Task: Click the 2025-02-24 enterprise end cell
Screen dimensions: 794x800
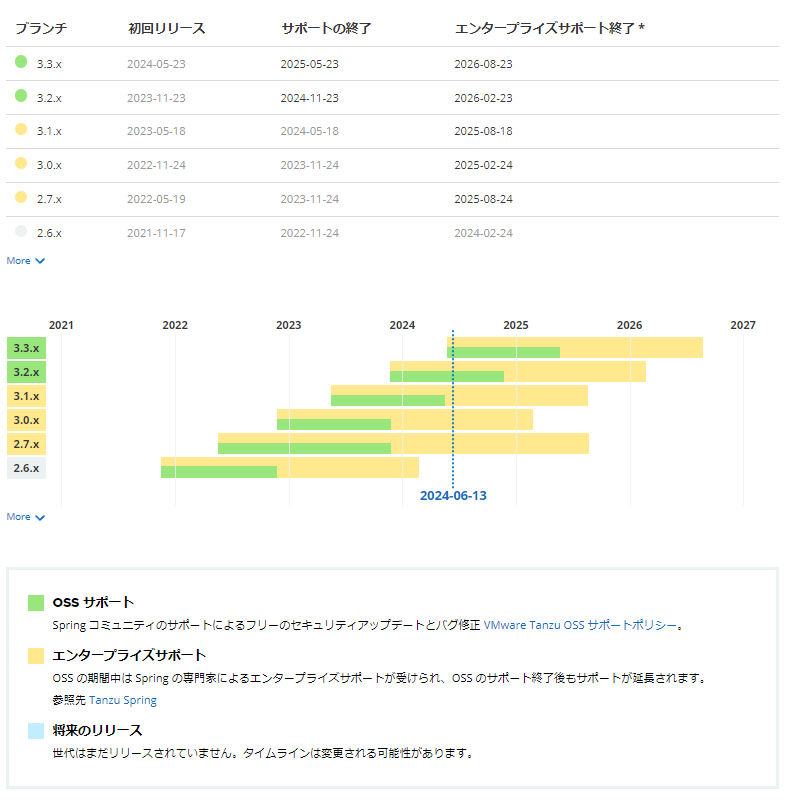Action: (x=483, y=165)
